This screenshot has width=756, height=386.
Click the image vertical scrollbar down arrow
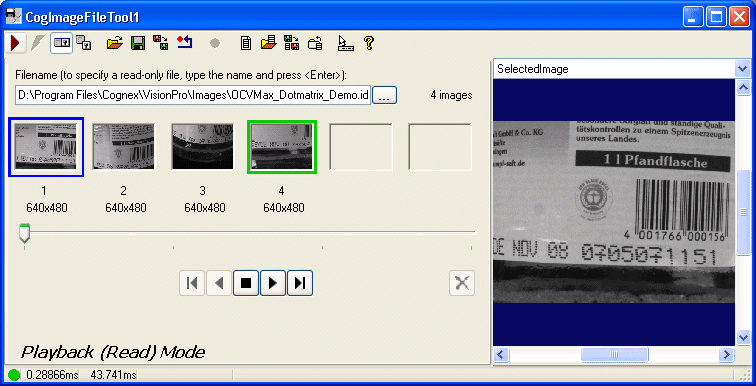[742, 337]
